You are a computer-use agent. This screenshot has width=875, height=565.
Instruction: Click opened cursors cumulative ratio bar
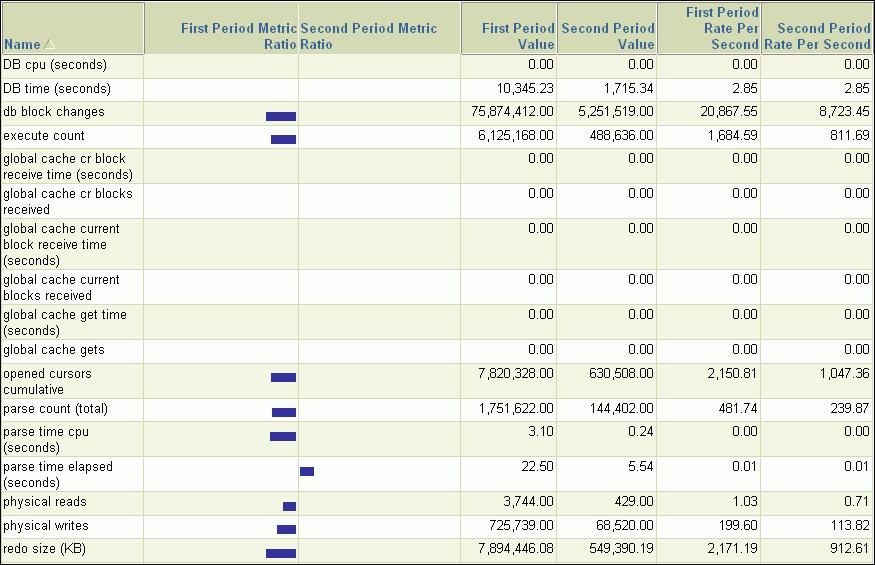(x=283, y=377)
